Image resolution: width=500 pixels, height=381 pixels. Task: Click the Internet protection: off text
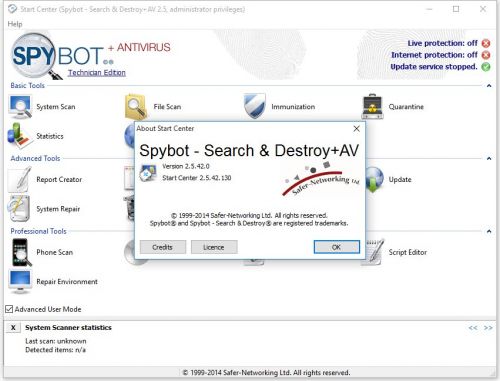coord(434,55)
